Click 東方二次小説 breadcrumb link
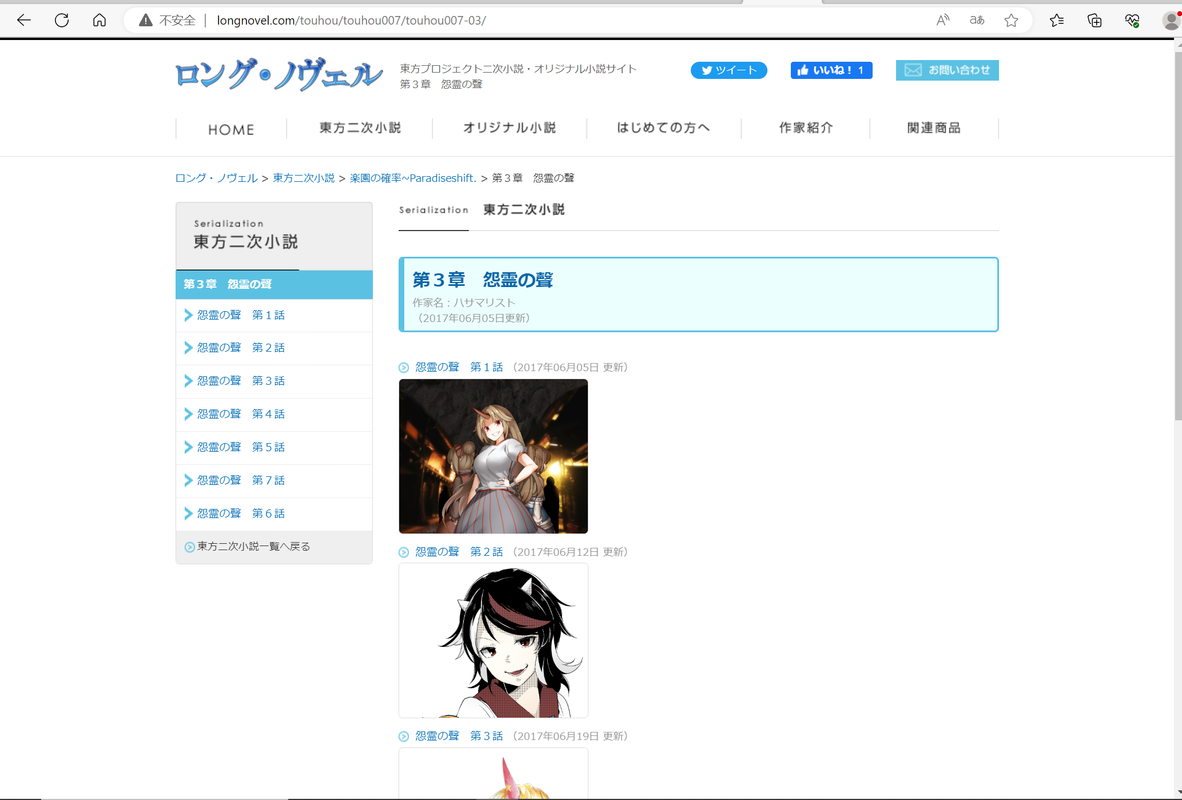The height and width of the screenshot is (800, 1182). tap(304, 178)
